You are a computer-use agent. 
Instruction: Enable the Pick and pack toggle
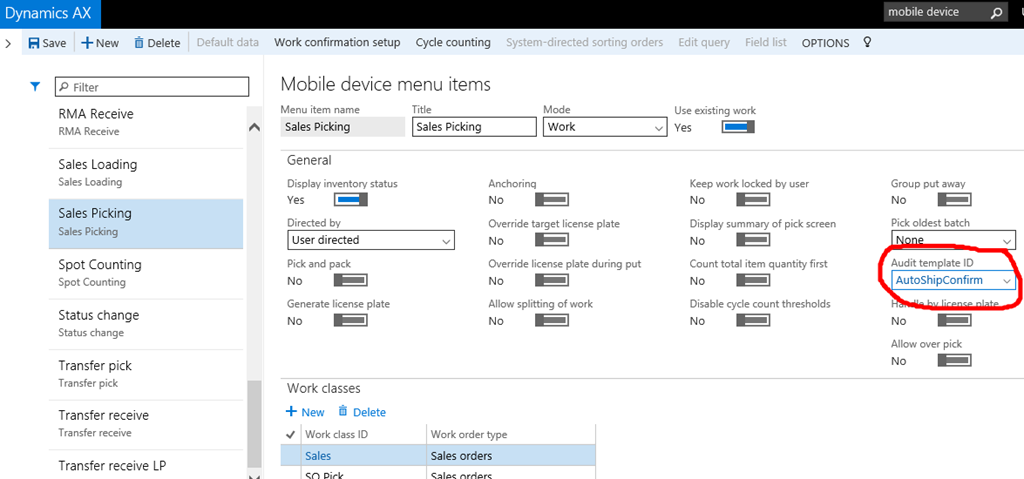(350, 281)
